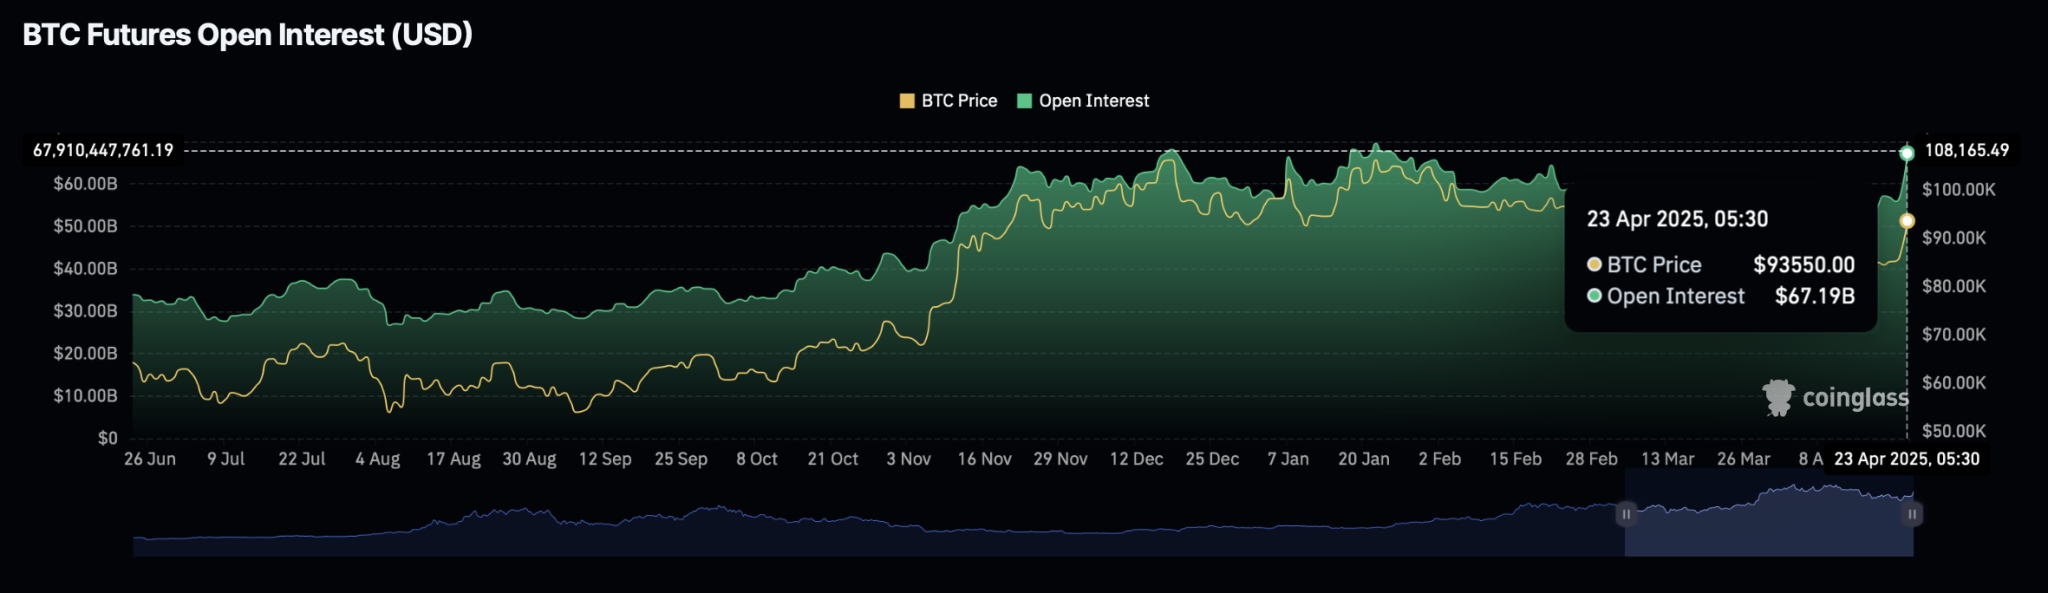Click the $20.00B left axis label
The width and height of the screenshot is (2048, 593).
[86, 353]
